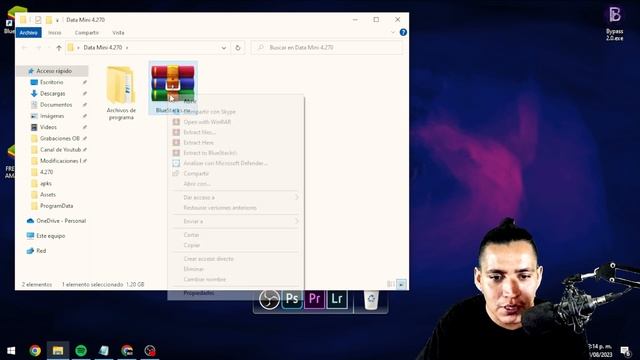Open Escritorio in the sidebar

[x=51, y=82]
